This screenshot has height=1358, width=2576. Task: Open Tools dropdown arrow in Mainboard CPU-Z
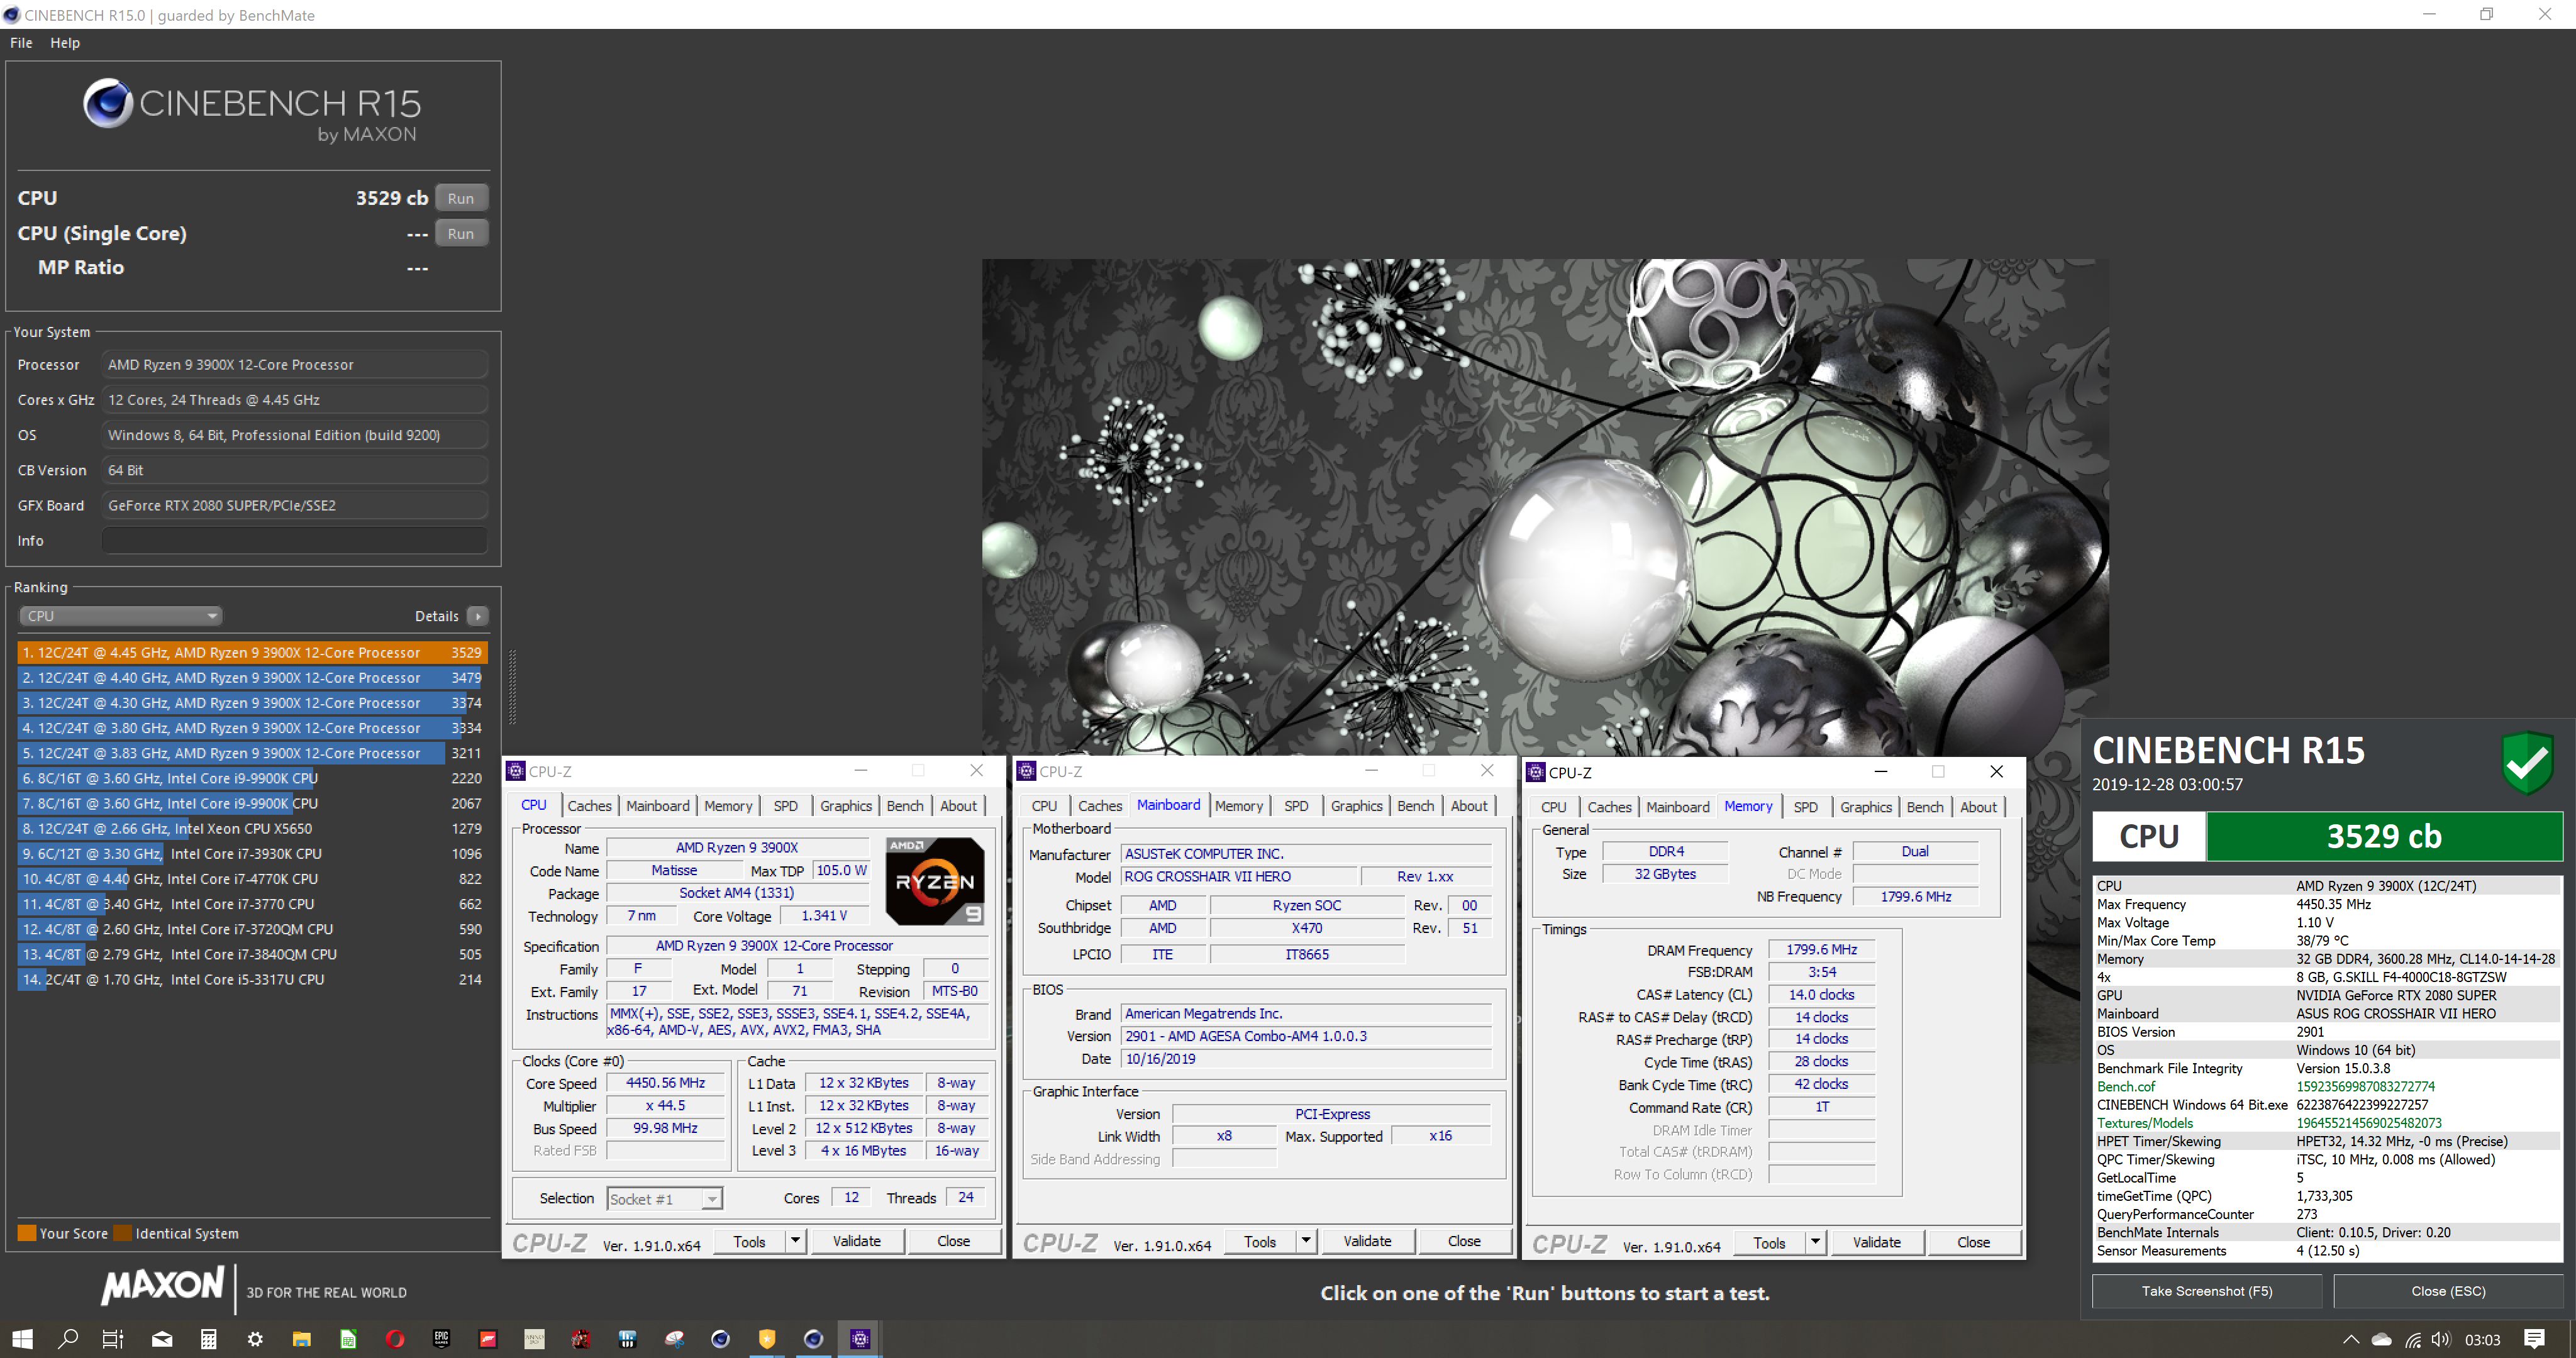(x=1305, y=1241)
